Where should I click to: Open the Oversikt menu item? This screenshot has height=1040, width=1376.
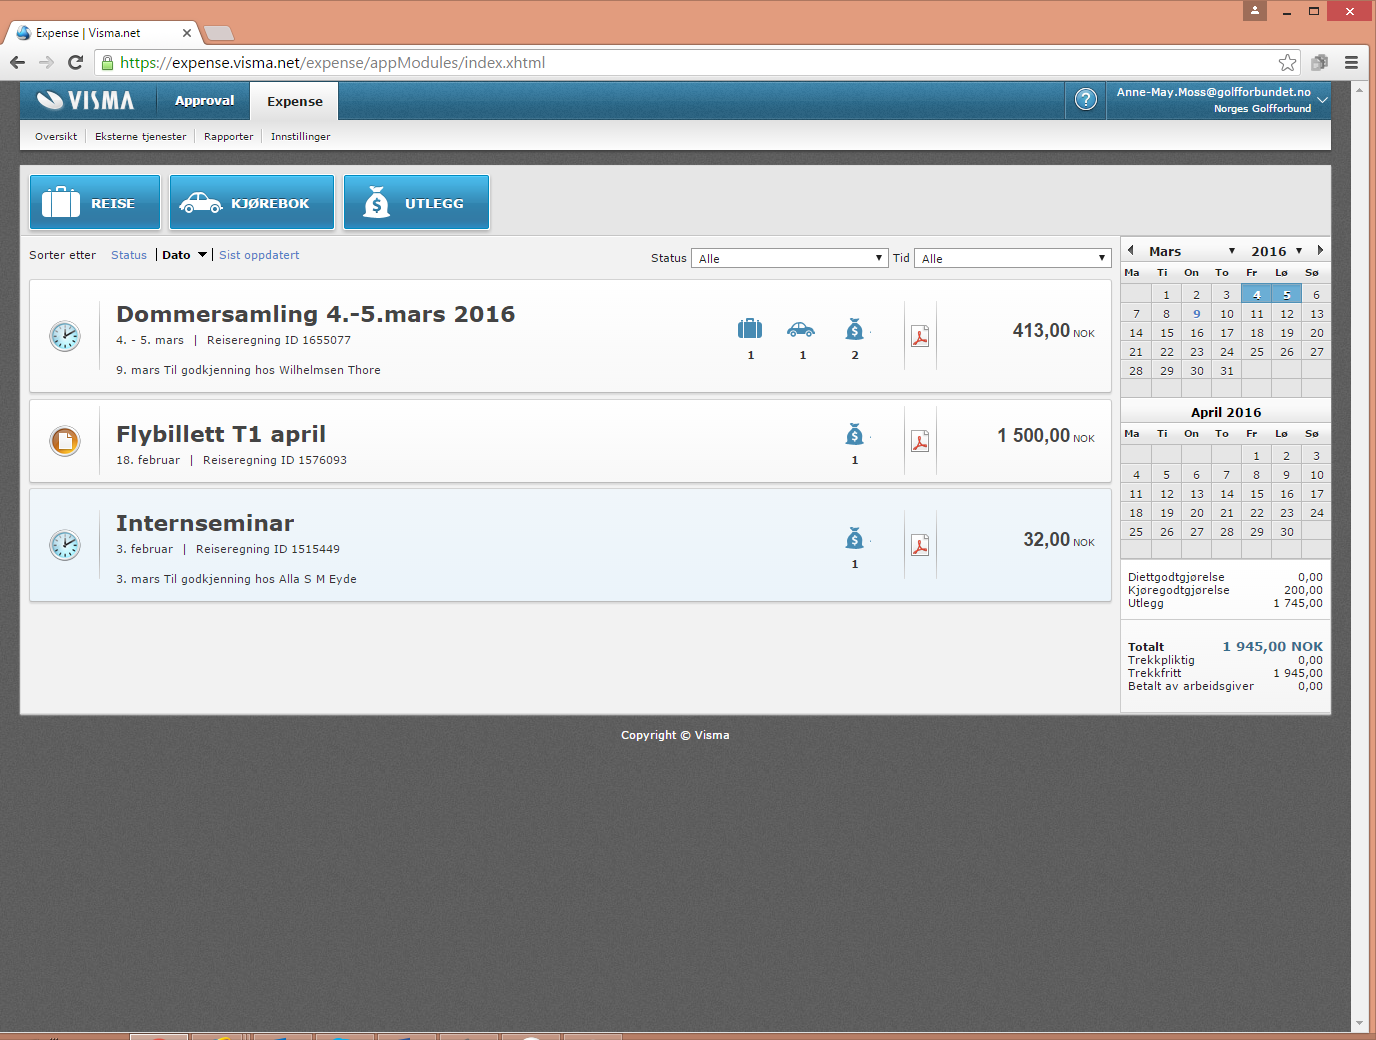click(x=56, y=136)
